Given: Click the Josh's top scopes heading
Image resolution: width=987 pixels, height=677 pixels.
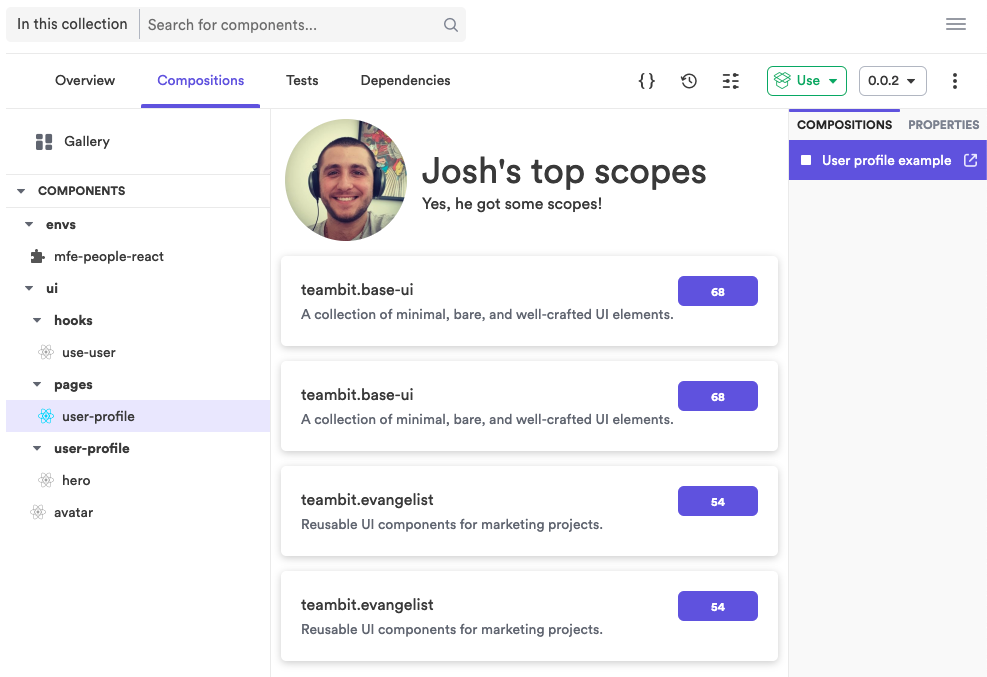Looking at the screenshot, I should pos(564,171).
